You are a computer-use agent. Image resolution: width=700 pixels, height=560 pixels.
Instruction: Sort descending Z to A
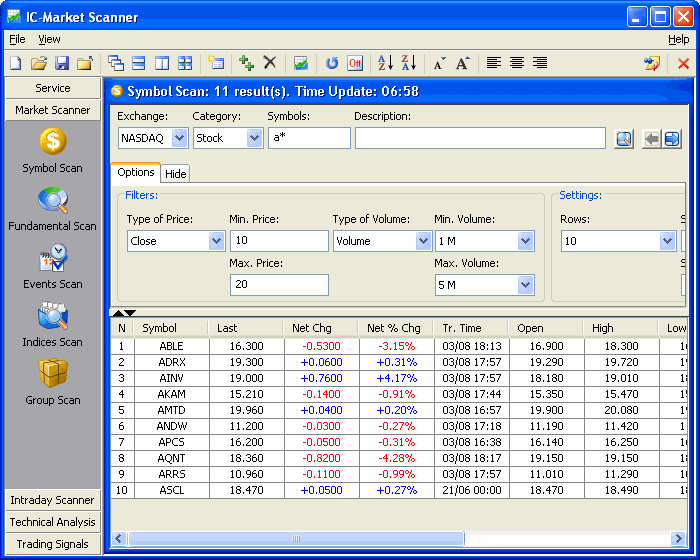click(x=409, y=63)
